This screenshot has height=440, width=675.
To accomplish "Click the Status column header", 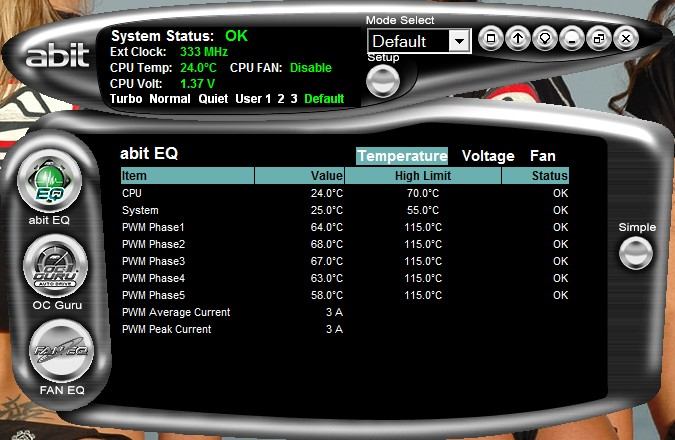I will (x=535, y=176).
